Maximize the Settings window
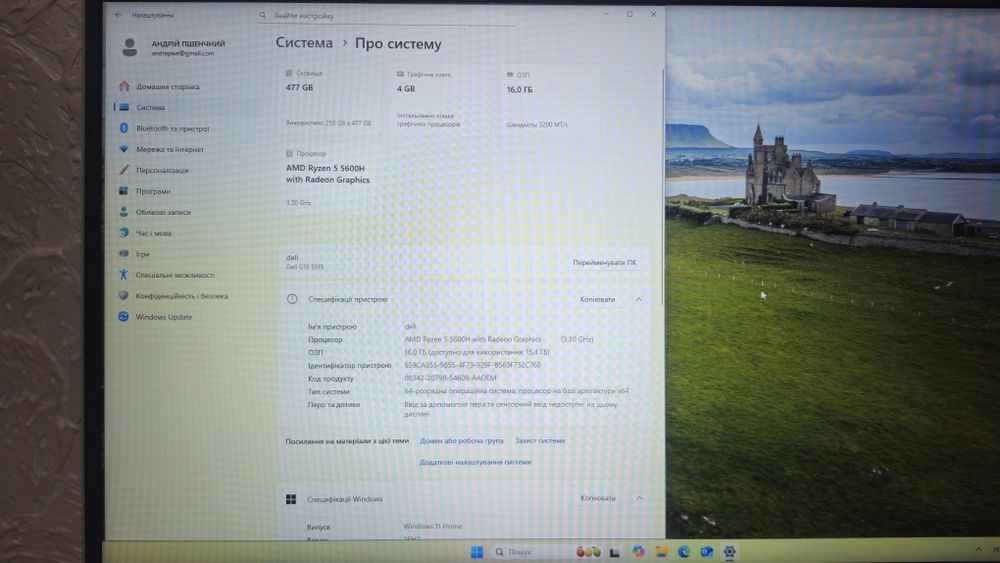This screenshot has height=563, width=1000. point(629,14)
